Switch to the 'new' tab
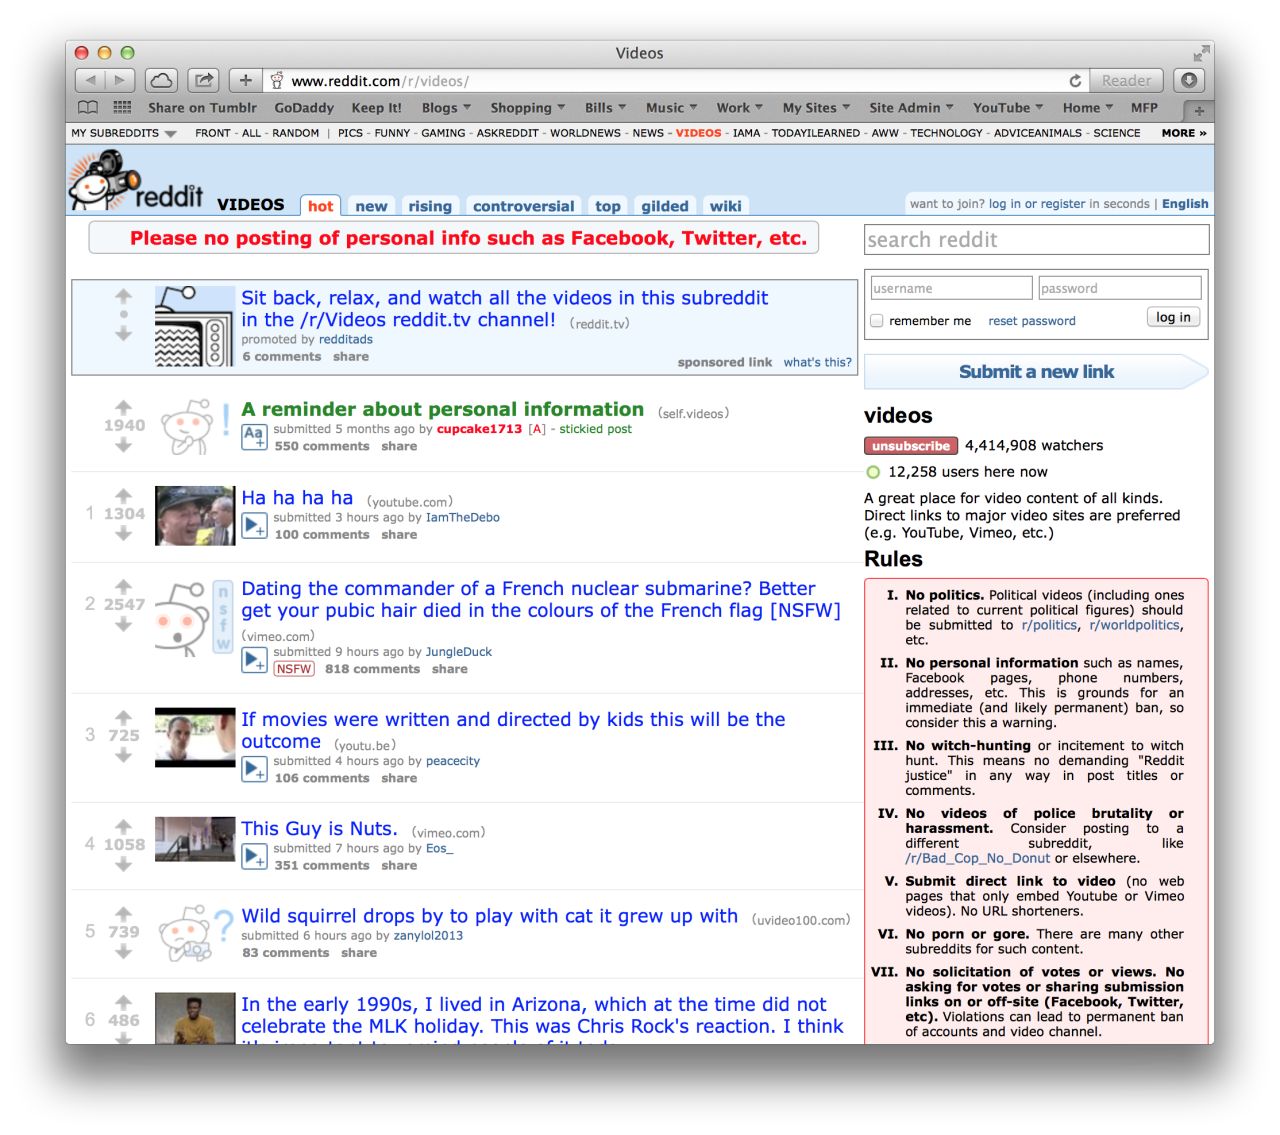1280x1135 pixels. [x=371, y=206]
